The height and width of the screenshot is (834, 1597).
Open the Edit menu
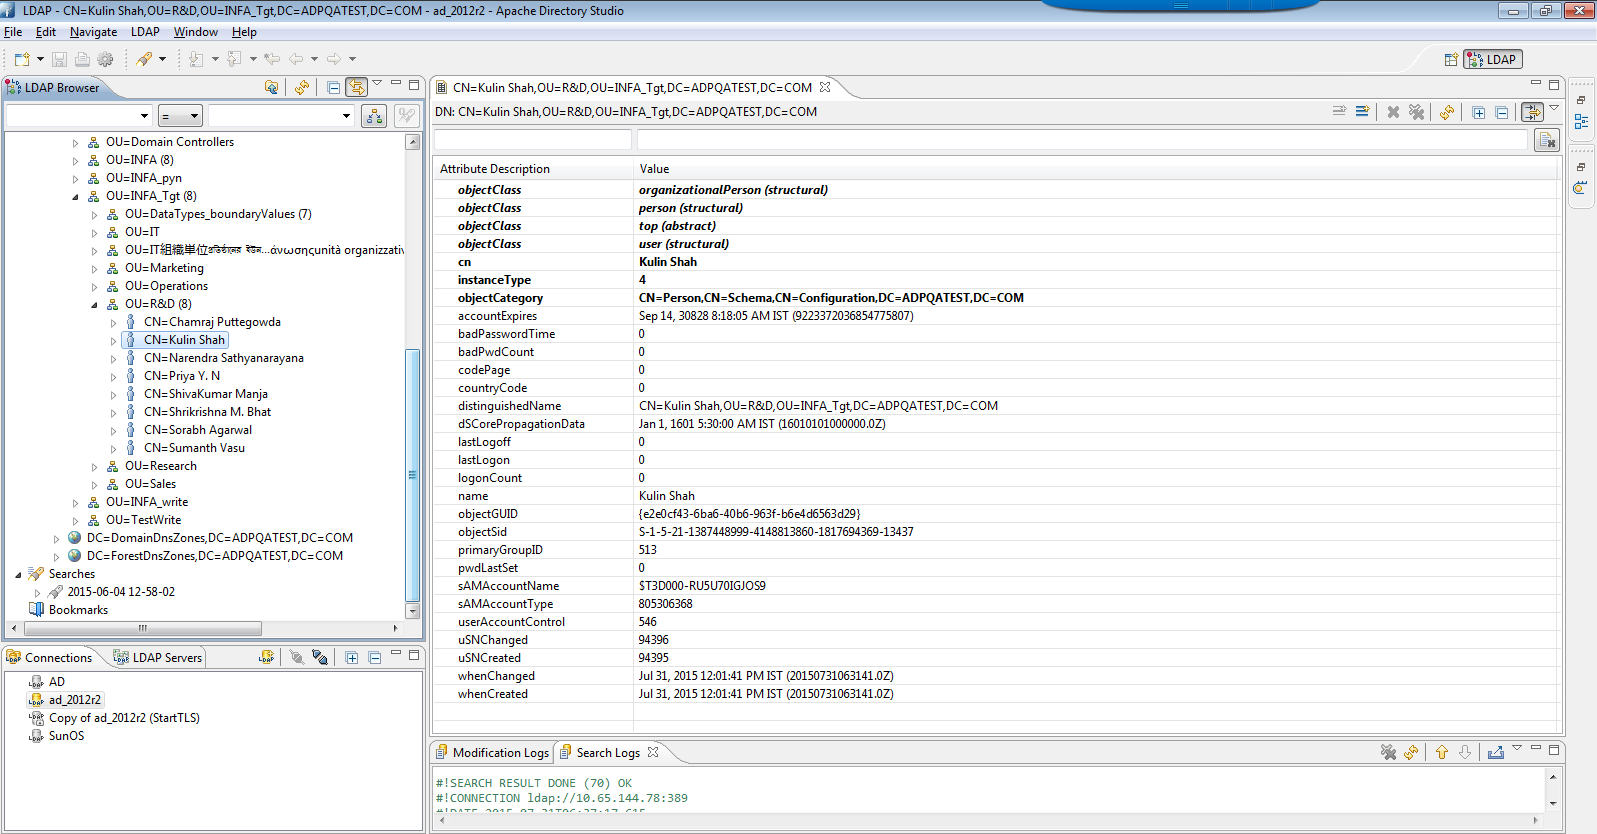point(46,32)
